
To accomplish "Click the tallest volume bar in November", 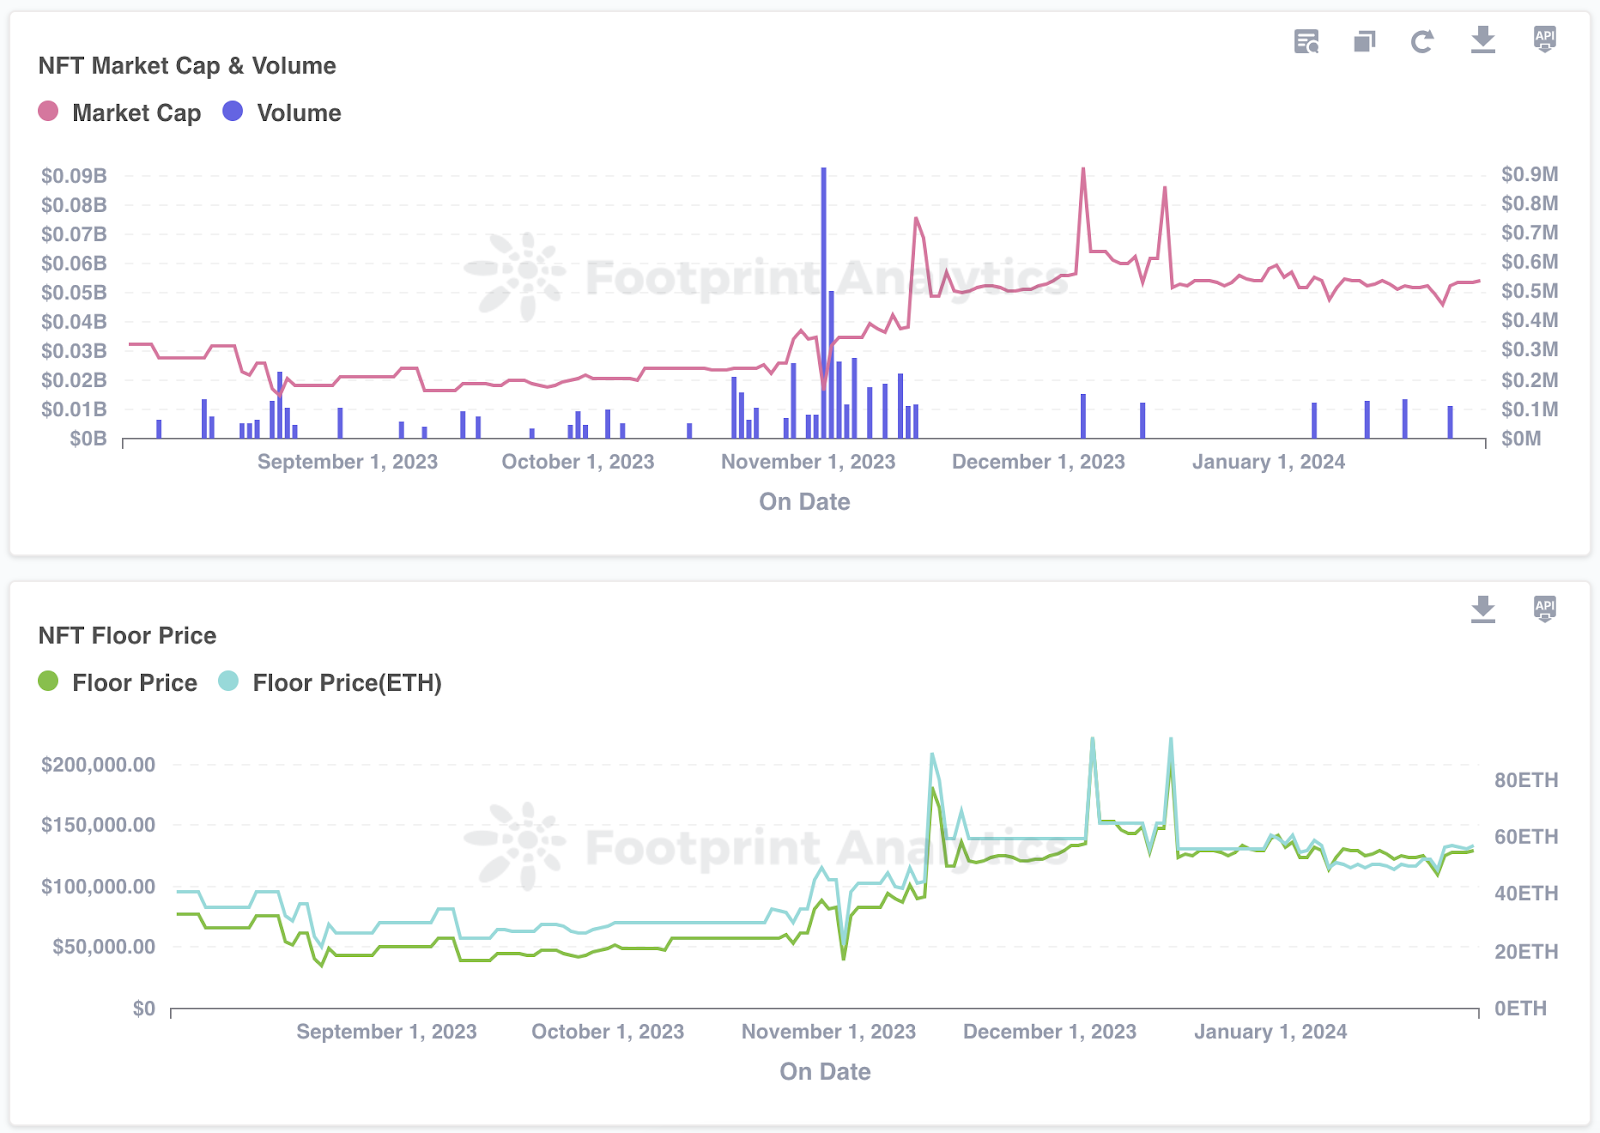I will point(823,300).
